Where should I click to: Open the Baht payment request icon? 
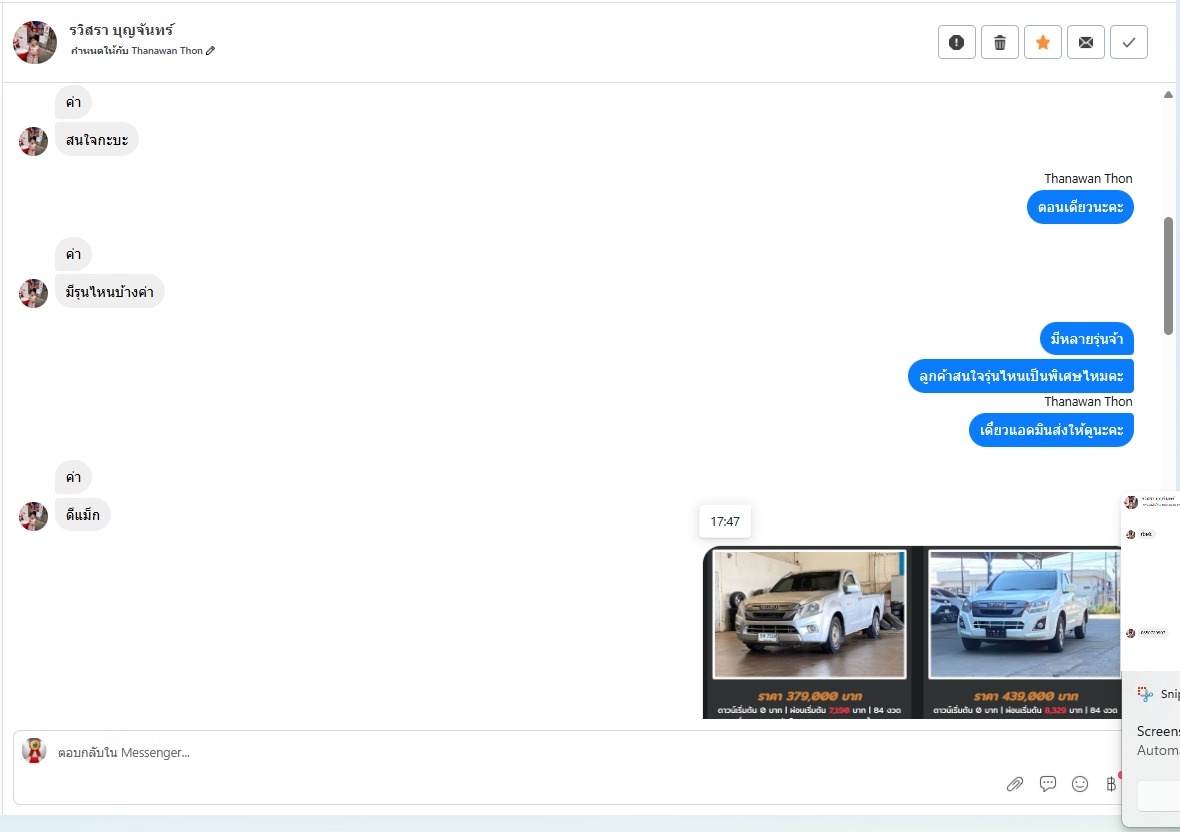[1111, 784]
